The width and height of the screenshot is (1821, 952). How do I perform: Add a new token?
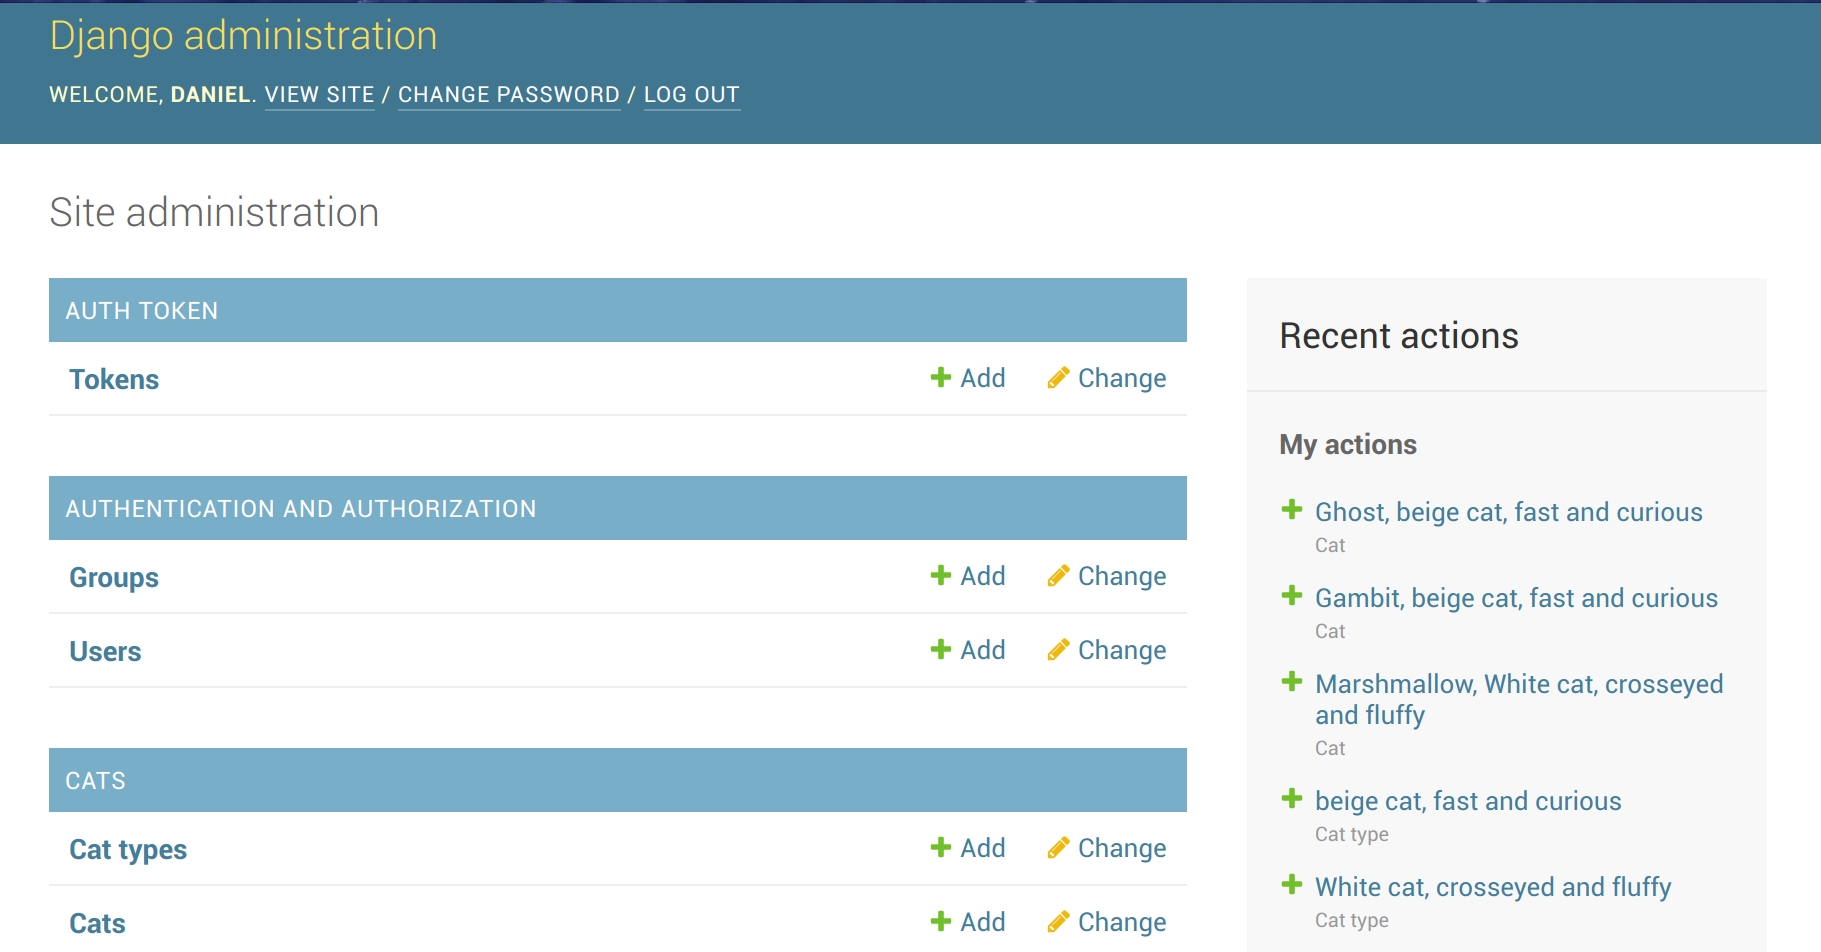[x=983, y=378]
